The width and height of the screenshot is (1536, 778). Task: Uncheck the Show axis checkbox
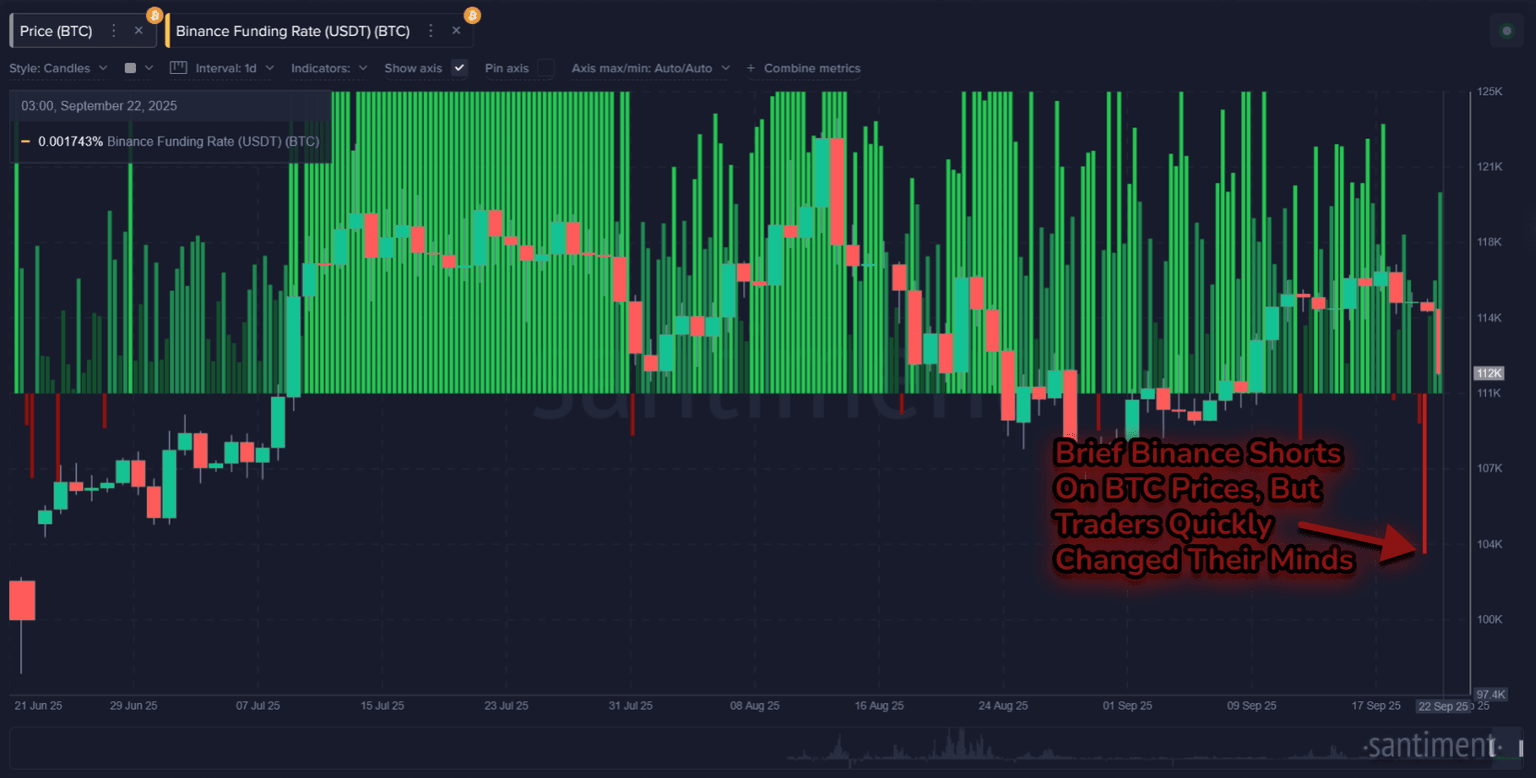click(459, 68)
